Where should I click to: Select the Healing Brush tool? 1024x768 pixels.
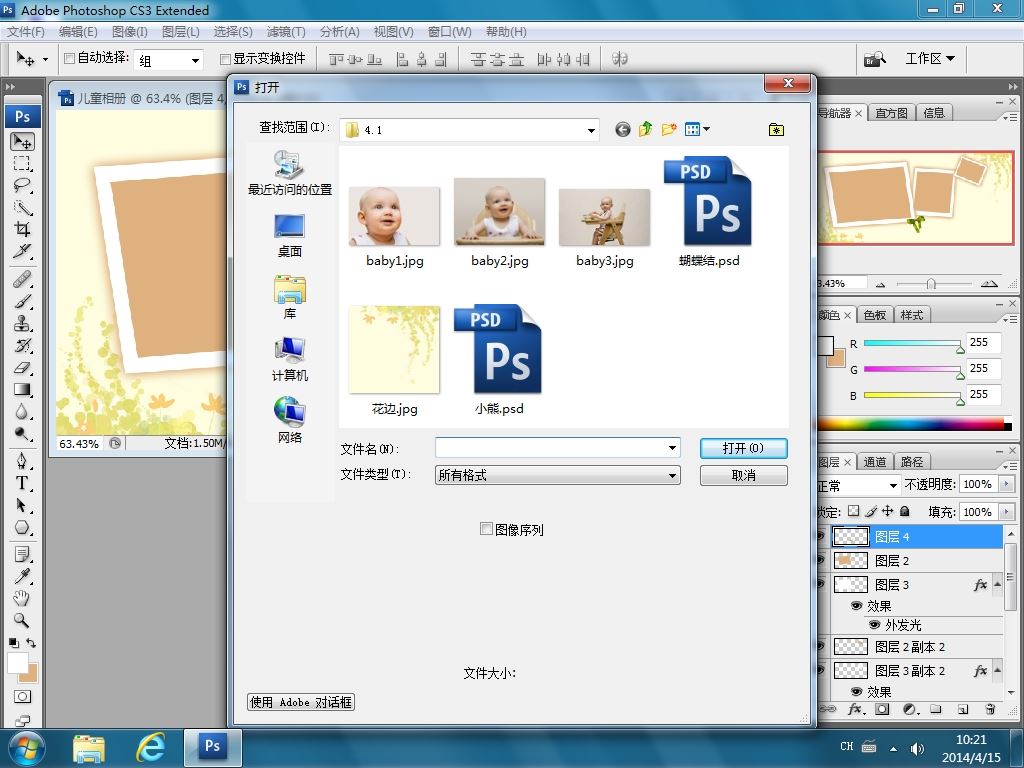[x=22, y=280]
